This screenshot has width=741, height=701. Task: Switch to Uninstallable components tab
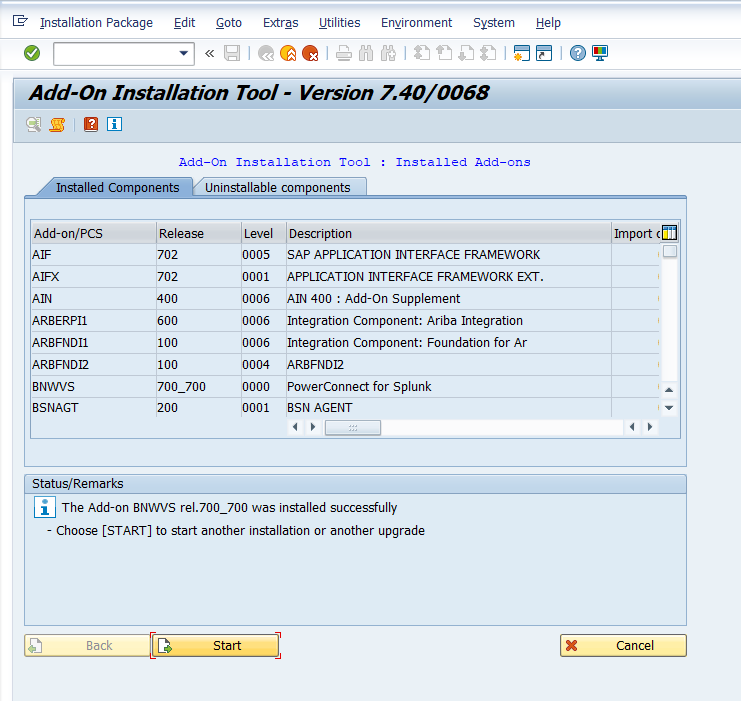(x=277, y=187)
